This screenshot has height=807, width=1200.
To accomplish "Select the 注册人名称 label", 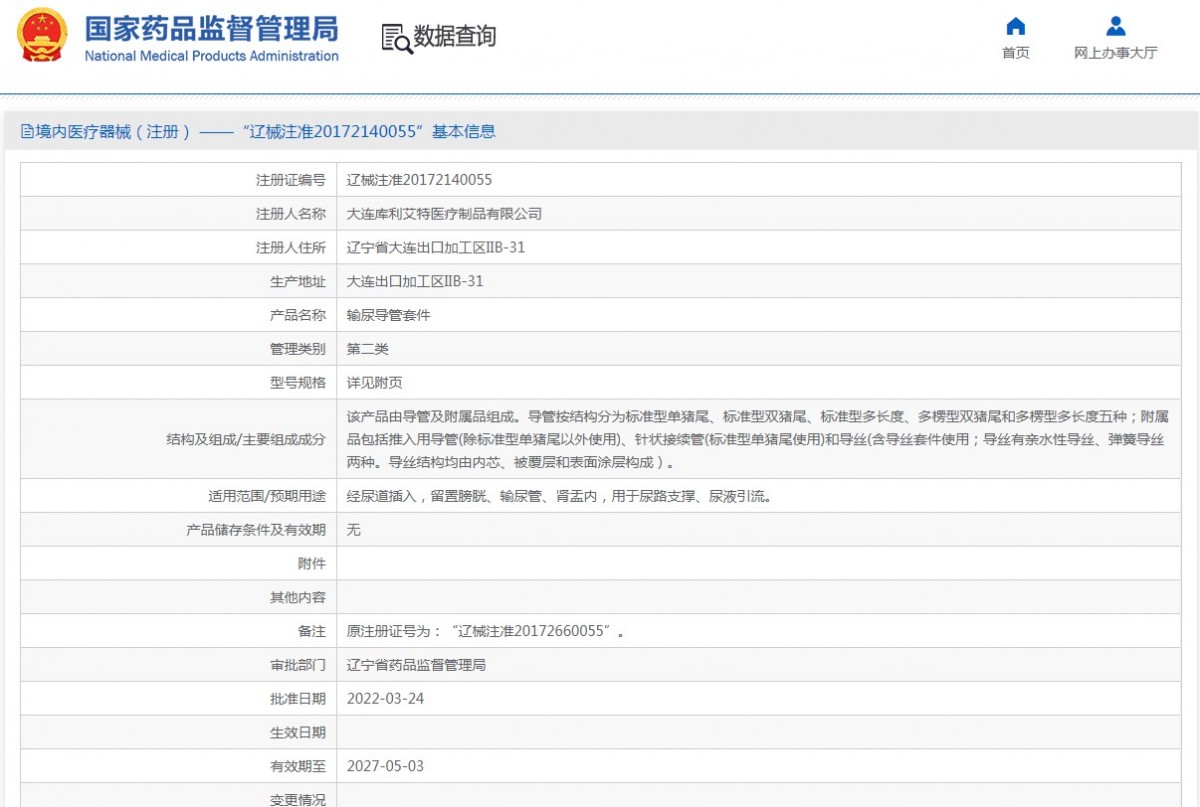I will point(291,214).
